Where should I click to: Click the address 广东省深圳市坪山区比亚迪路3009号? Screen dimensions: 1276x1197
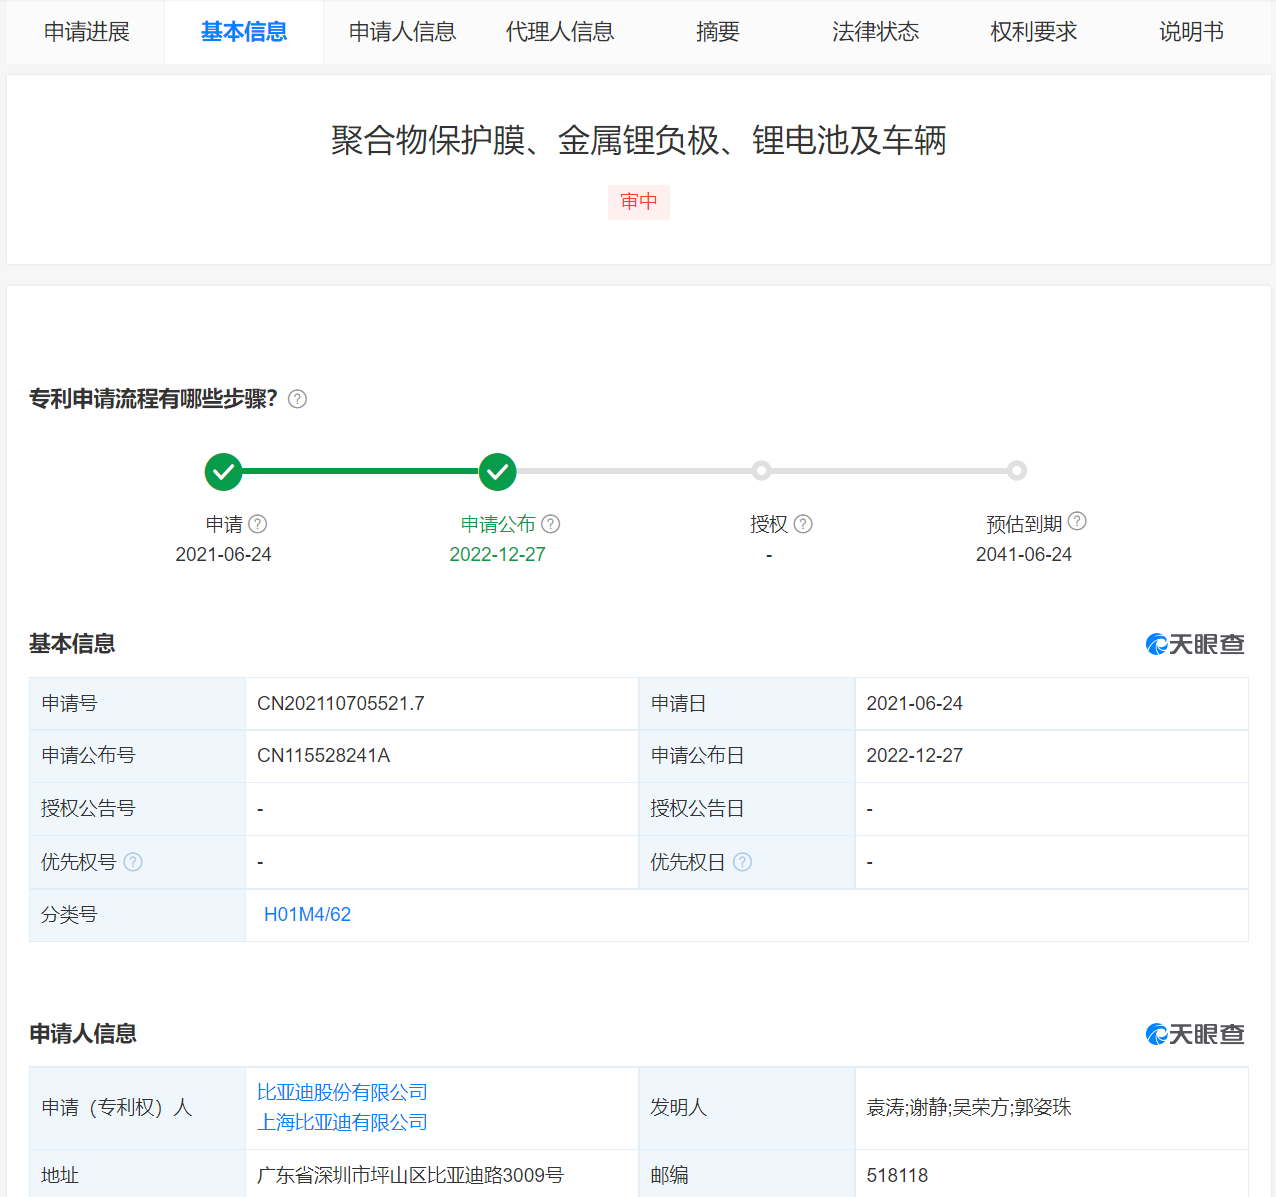pyautogui.click(x=410, y=1175)
